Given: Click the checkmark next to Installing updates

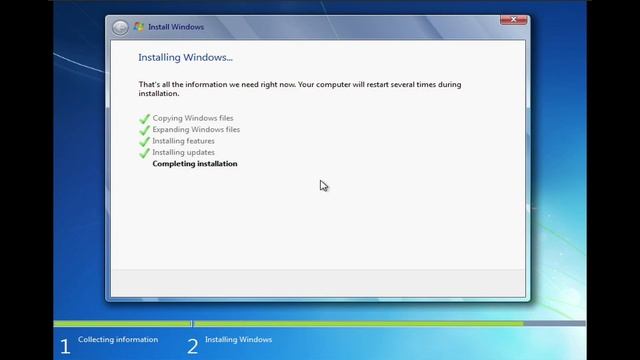Looking at the screenshot, I should 144,153.
